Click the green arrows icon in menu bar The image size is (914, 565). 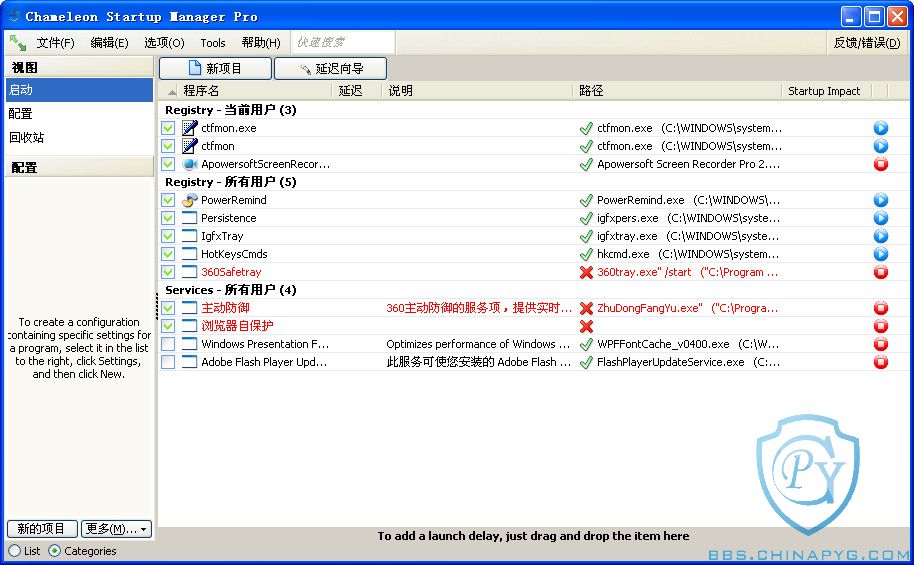[17, 43]
